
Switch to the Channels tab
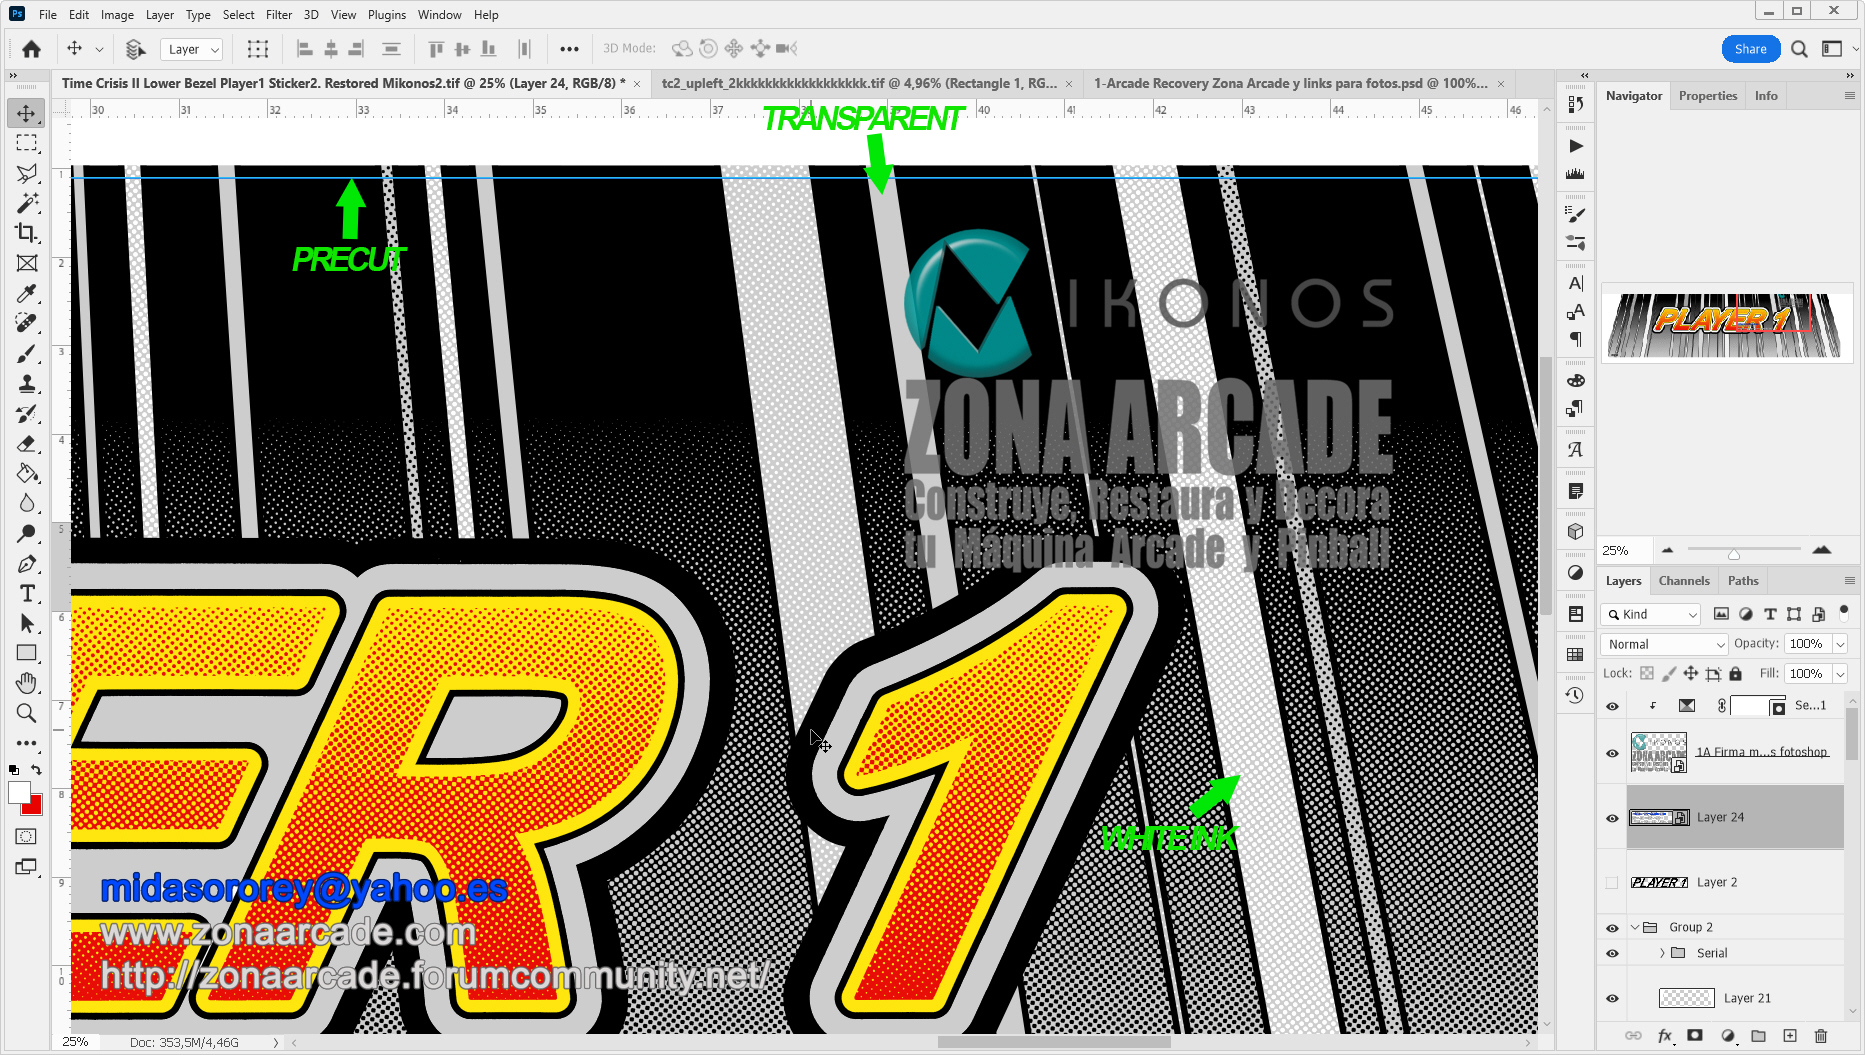(x=1683, y=581)
